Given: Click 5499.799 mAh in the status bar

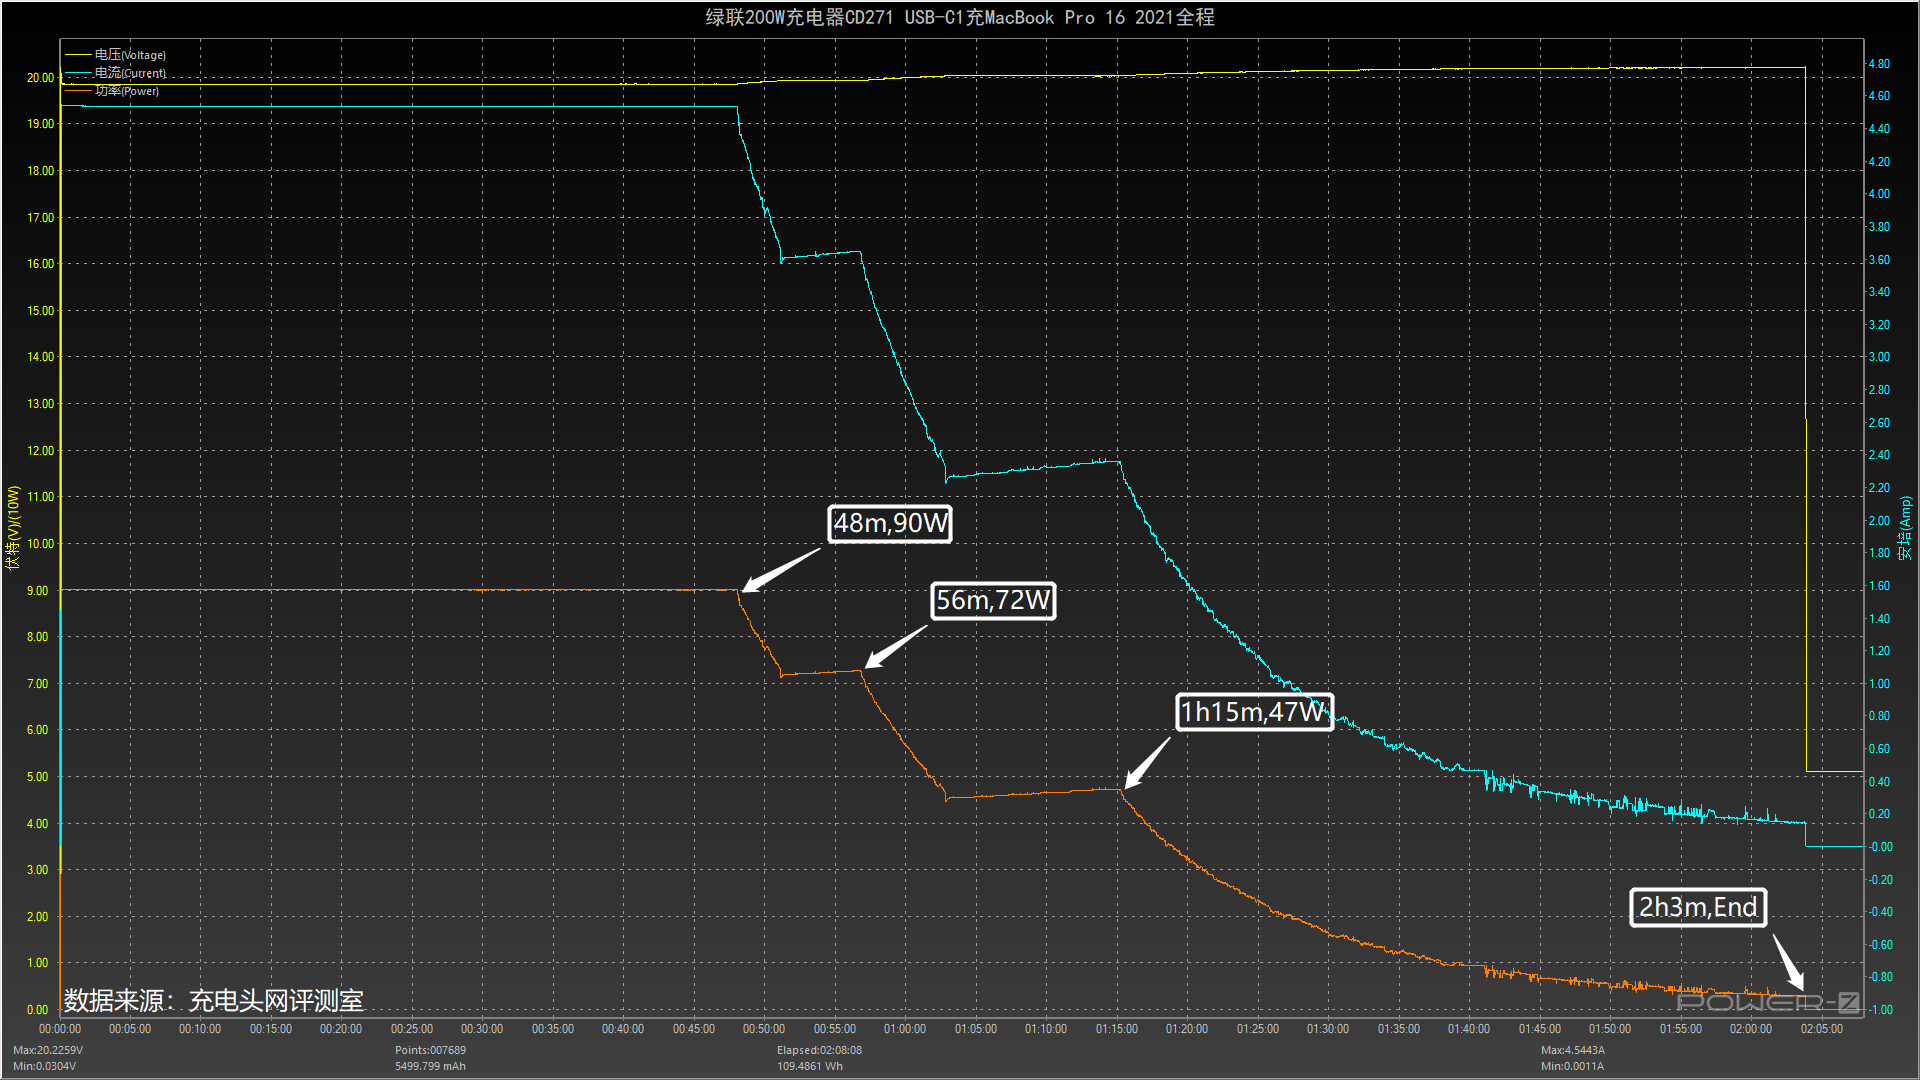Looking at the screenshot, I should click(x=430, y=1066).
